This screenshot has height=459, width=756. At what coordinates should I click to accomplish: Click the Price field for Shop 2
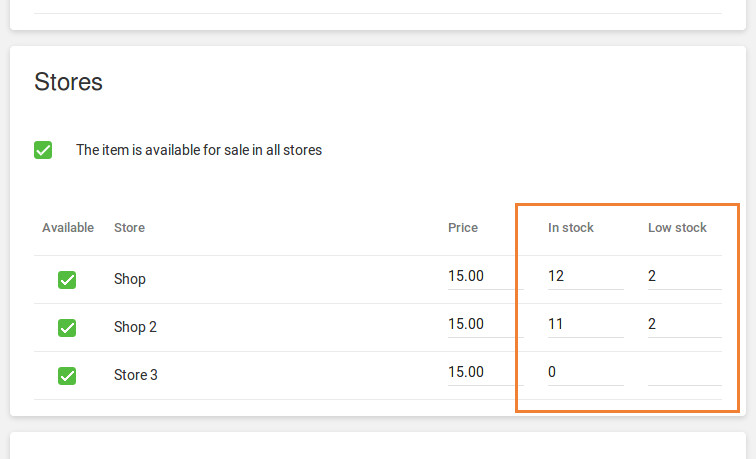coord(479,324)
